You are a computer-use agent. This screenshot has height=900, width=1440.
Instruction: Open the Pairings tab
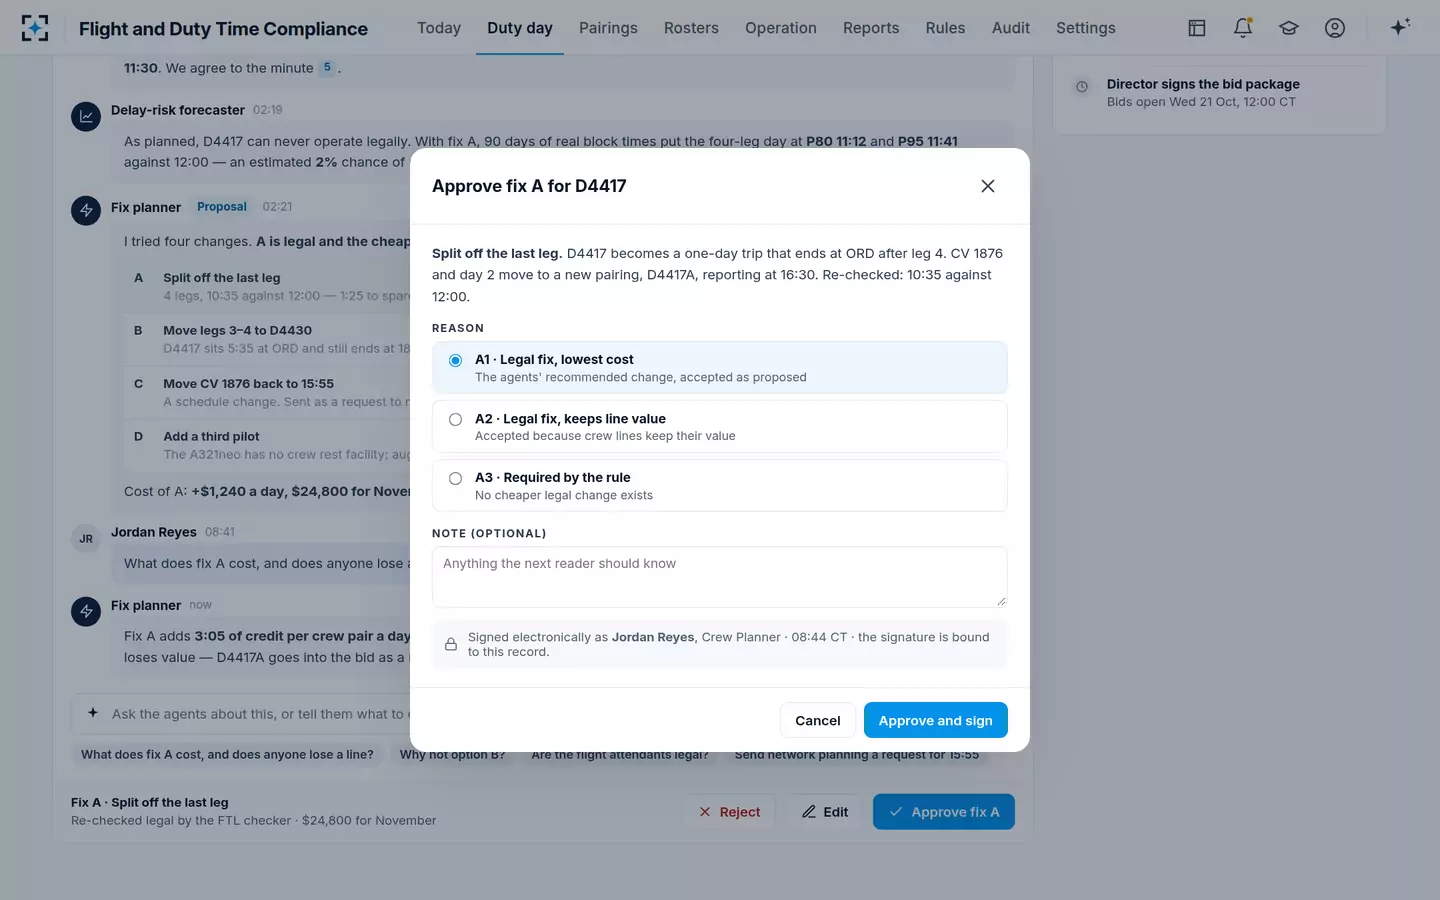tap(608, 28)
